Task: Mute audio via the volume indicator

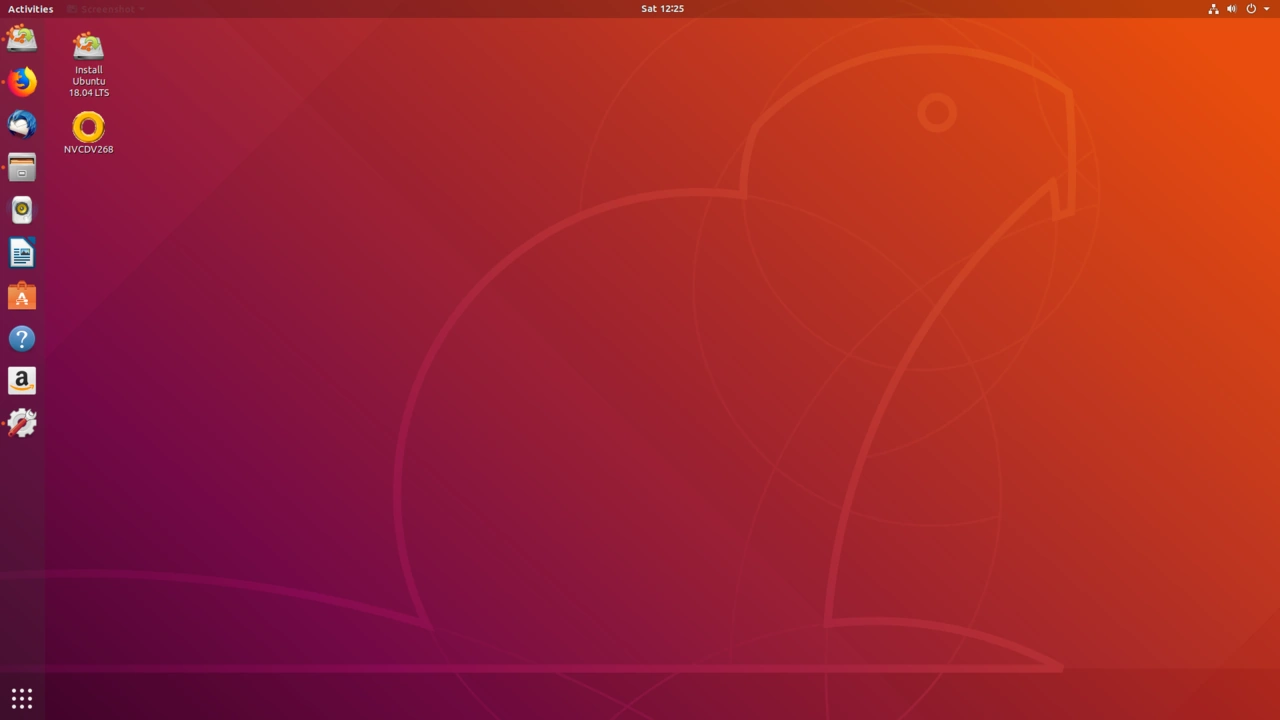Action: 1232,9
